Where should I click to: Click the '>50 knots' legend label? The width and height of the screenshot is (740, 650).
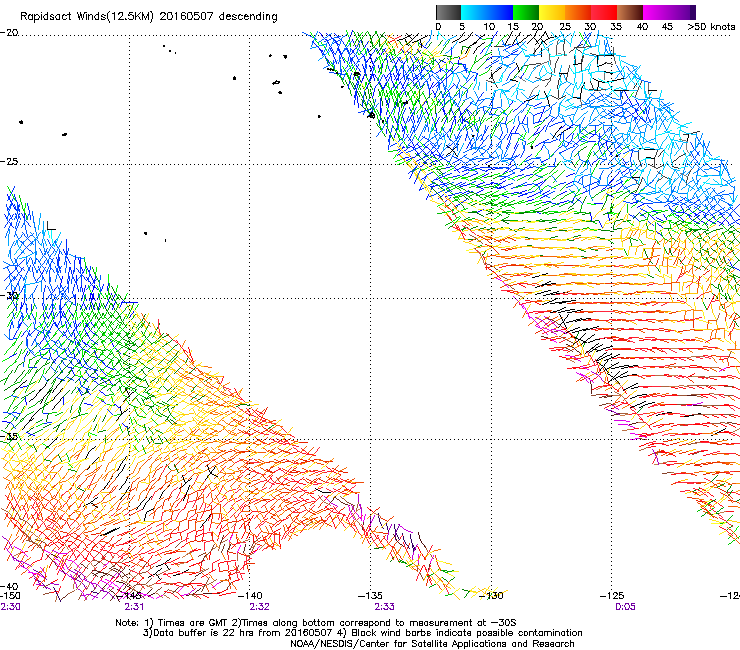coord(711,26)
